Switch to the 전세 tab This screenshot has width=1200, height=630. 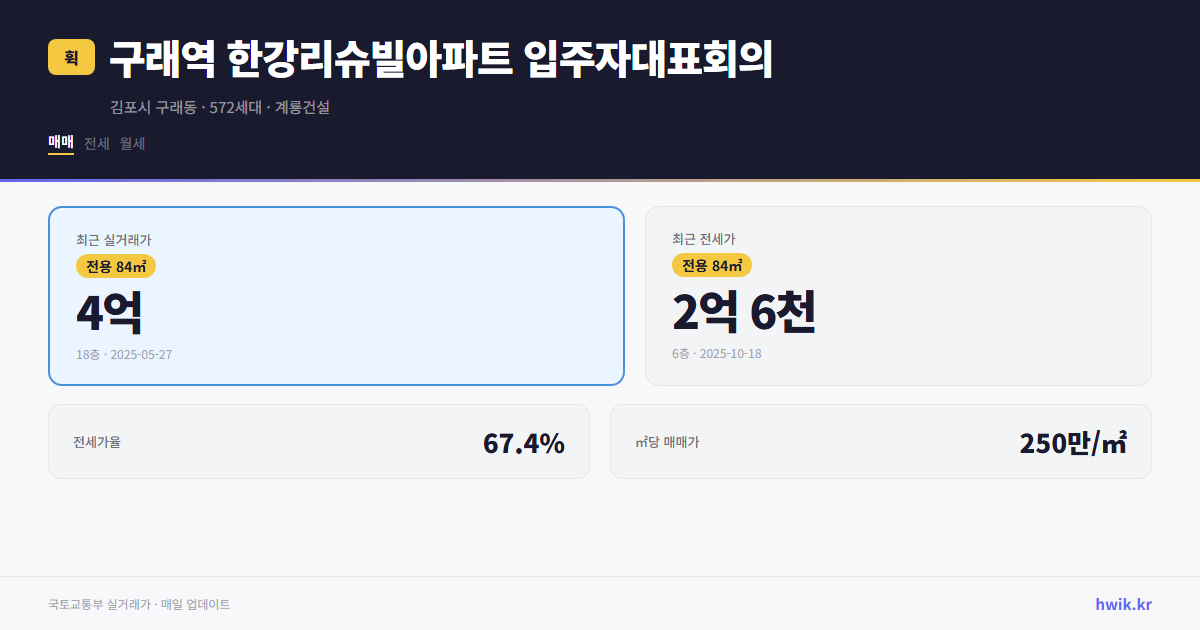tap(95, 143)
